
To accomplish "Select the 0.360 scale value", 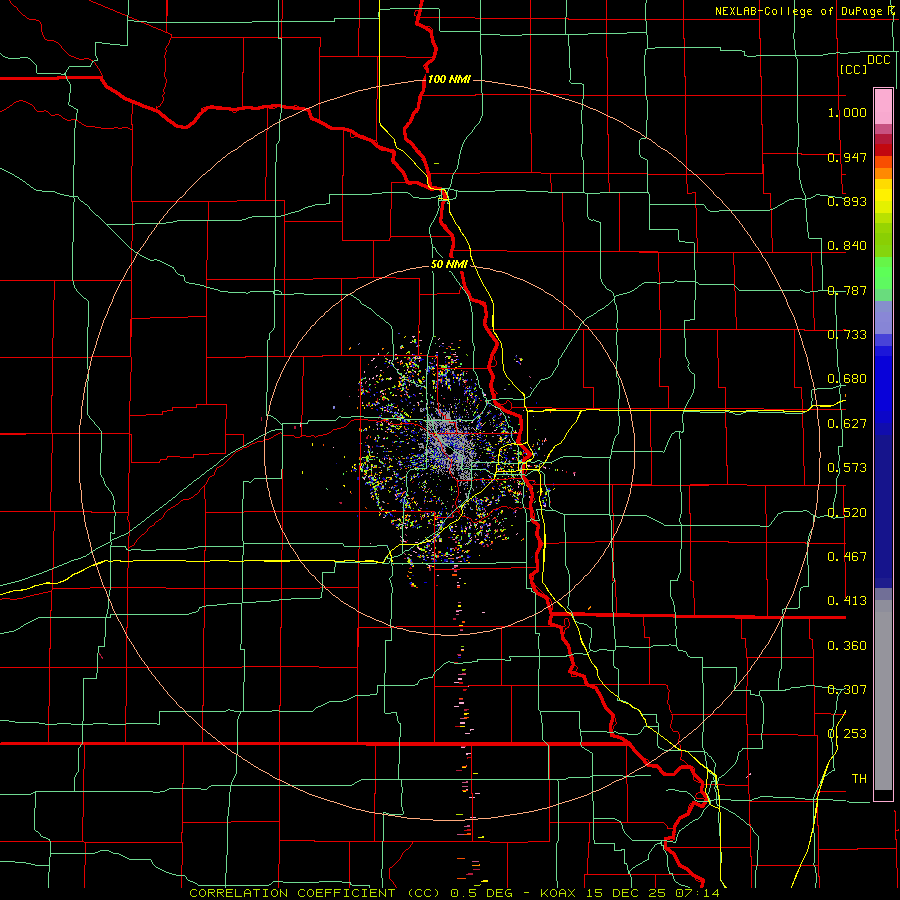I will point(847,646).
